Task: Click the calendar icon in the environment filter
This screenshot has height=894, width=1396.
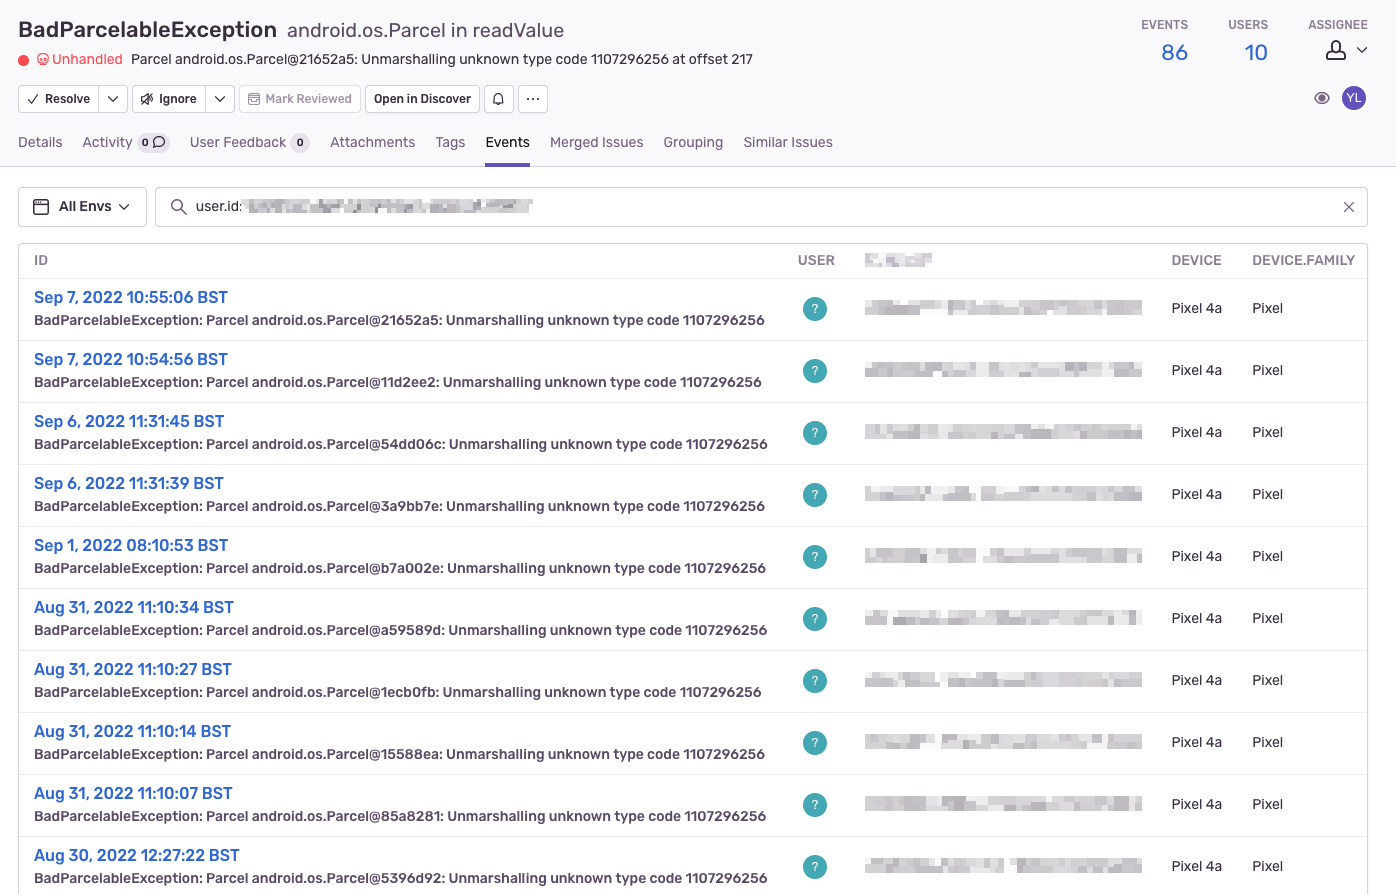Action: point(40,206)
